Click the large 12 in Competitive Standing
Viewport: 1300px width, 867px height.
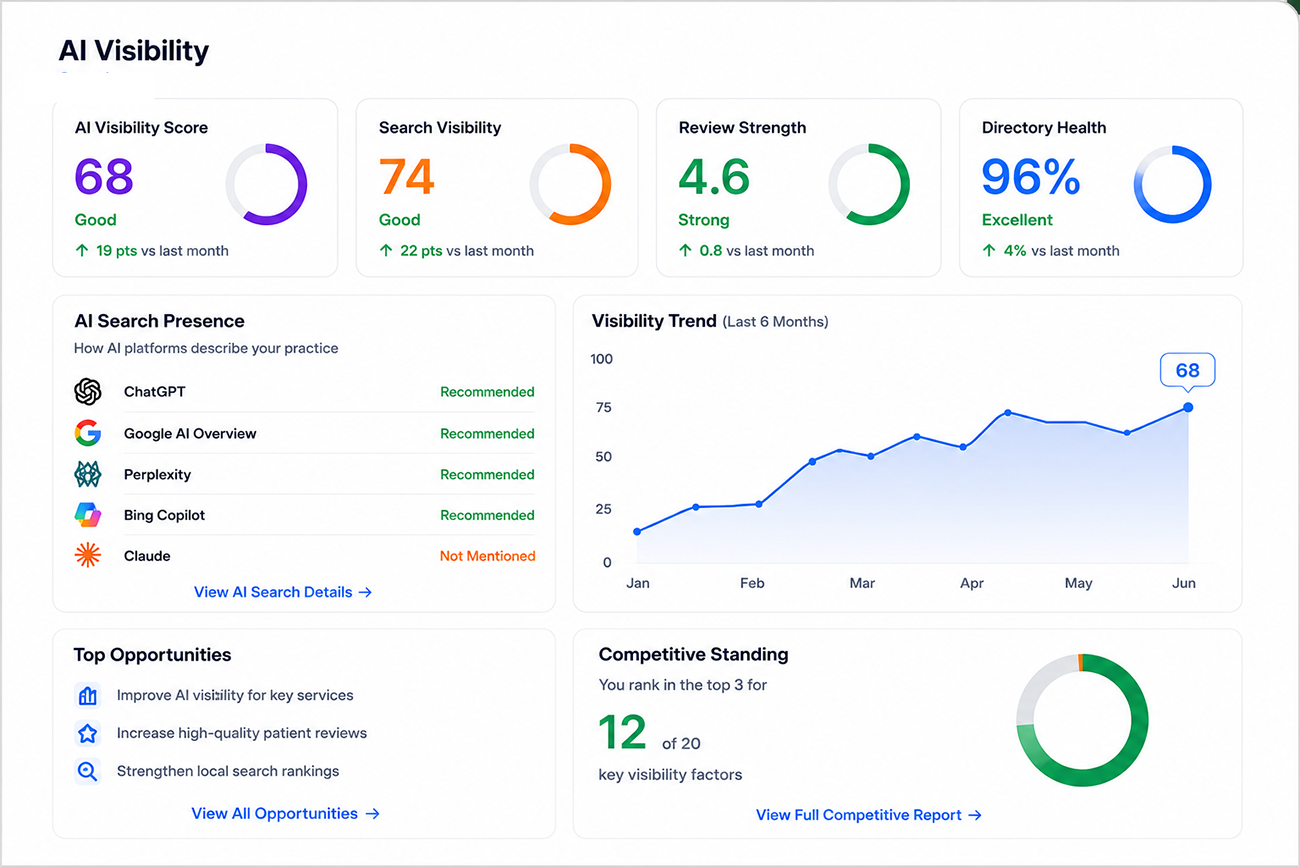623,733
